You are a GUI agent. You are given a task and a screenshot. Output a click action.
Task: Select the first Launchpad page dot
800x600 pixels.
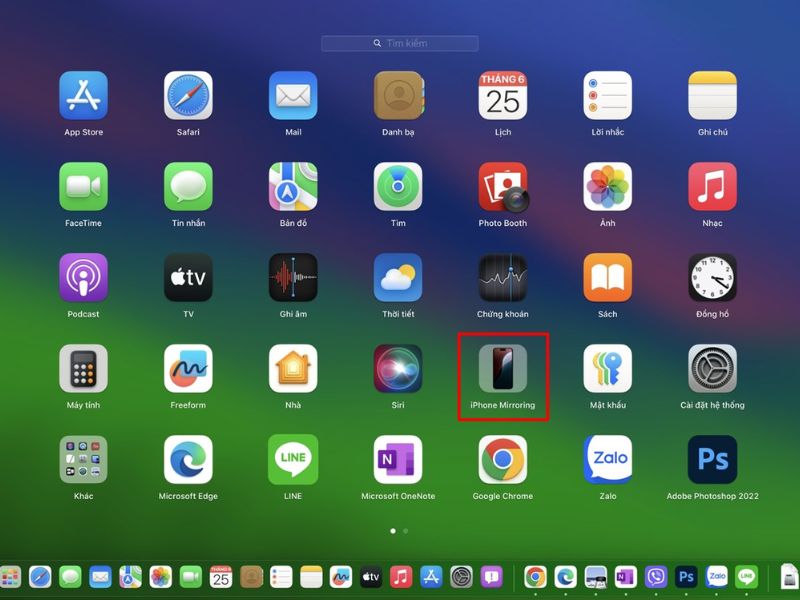coord(393,531)
